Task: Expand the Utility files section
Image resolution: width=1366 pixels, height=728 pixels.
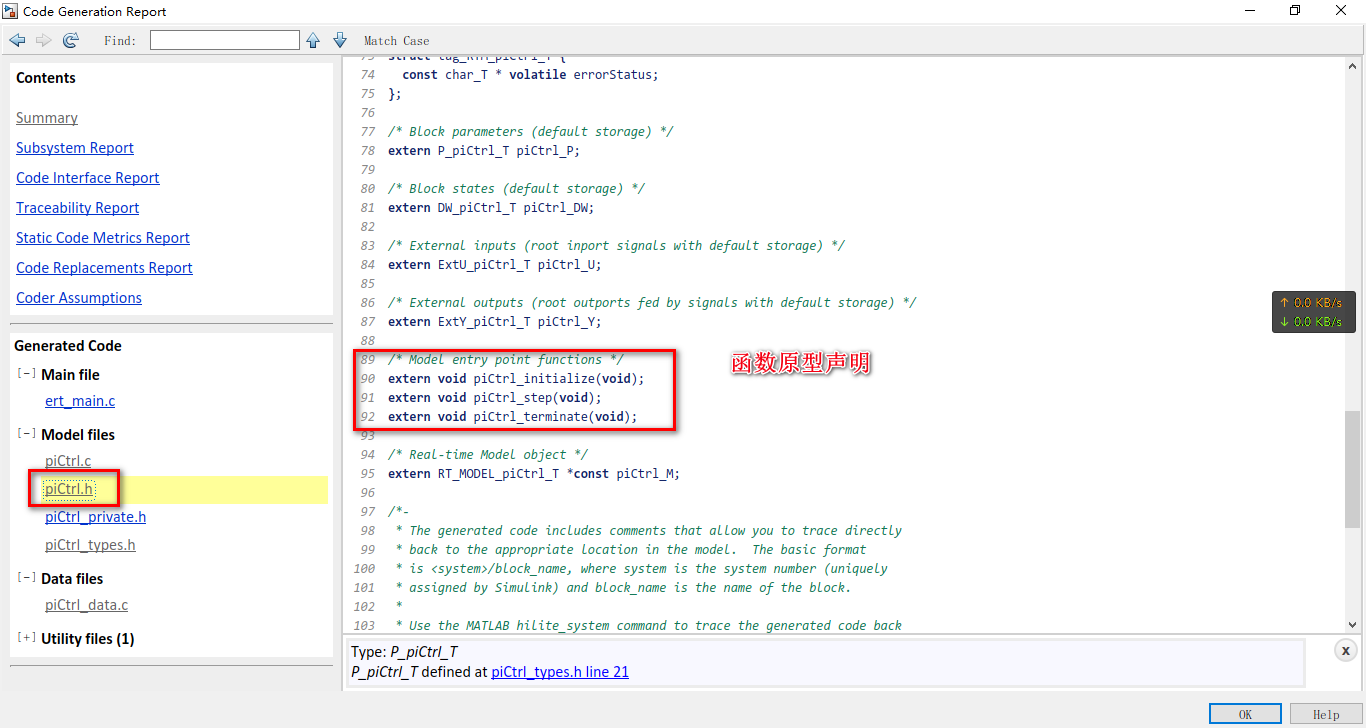Action: (x=24, y=638)
